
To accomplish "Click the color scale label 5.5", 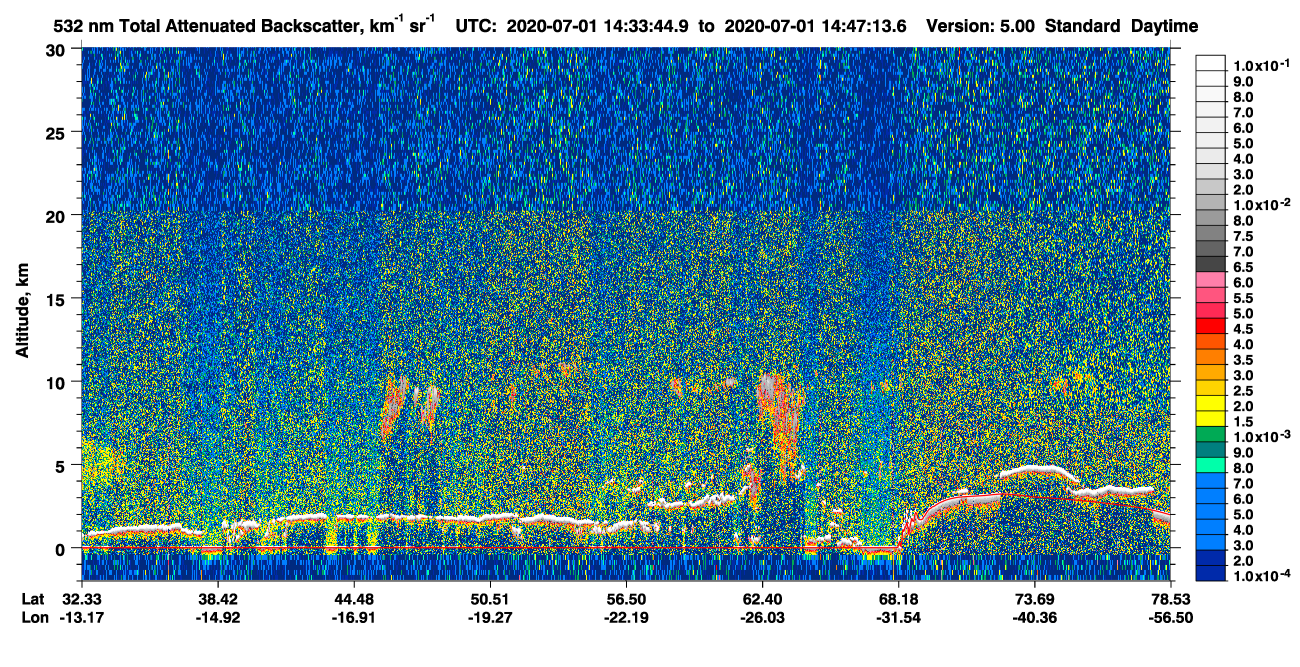I will (x=1243, y=298).
